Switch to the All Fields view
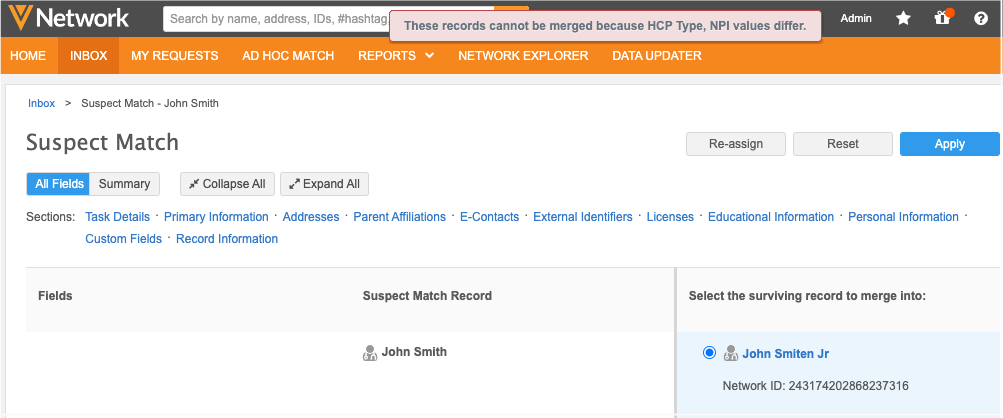Image resolution: width=1003 pixels, height=418 pixels. tap(58, 184)
